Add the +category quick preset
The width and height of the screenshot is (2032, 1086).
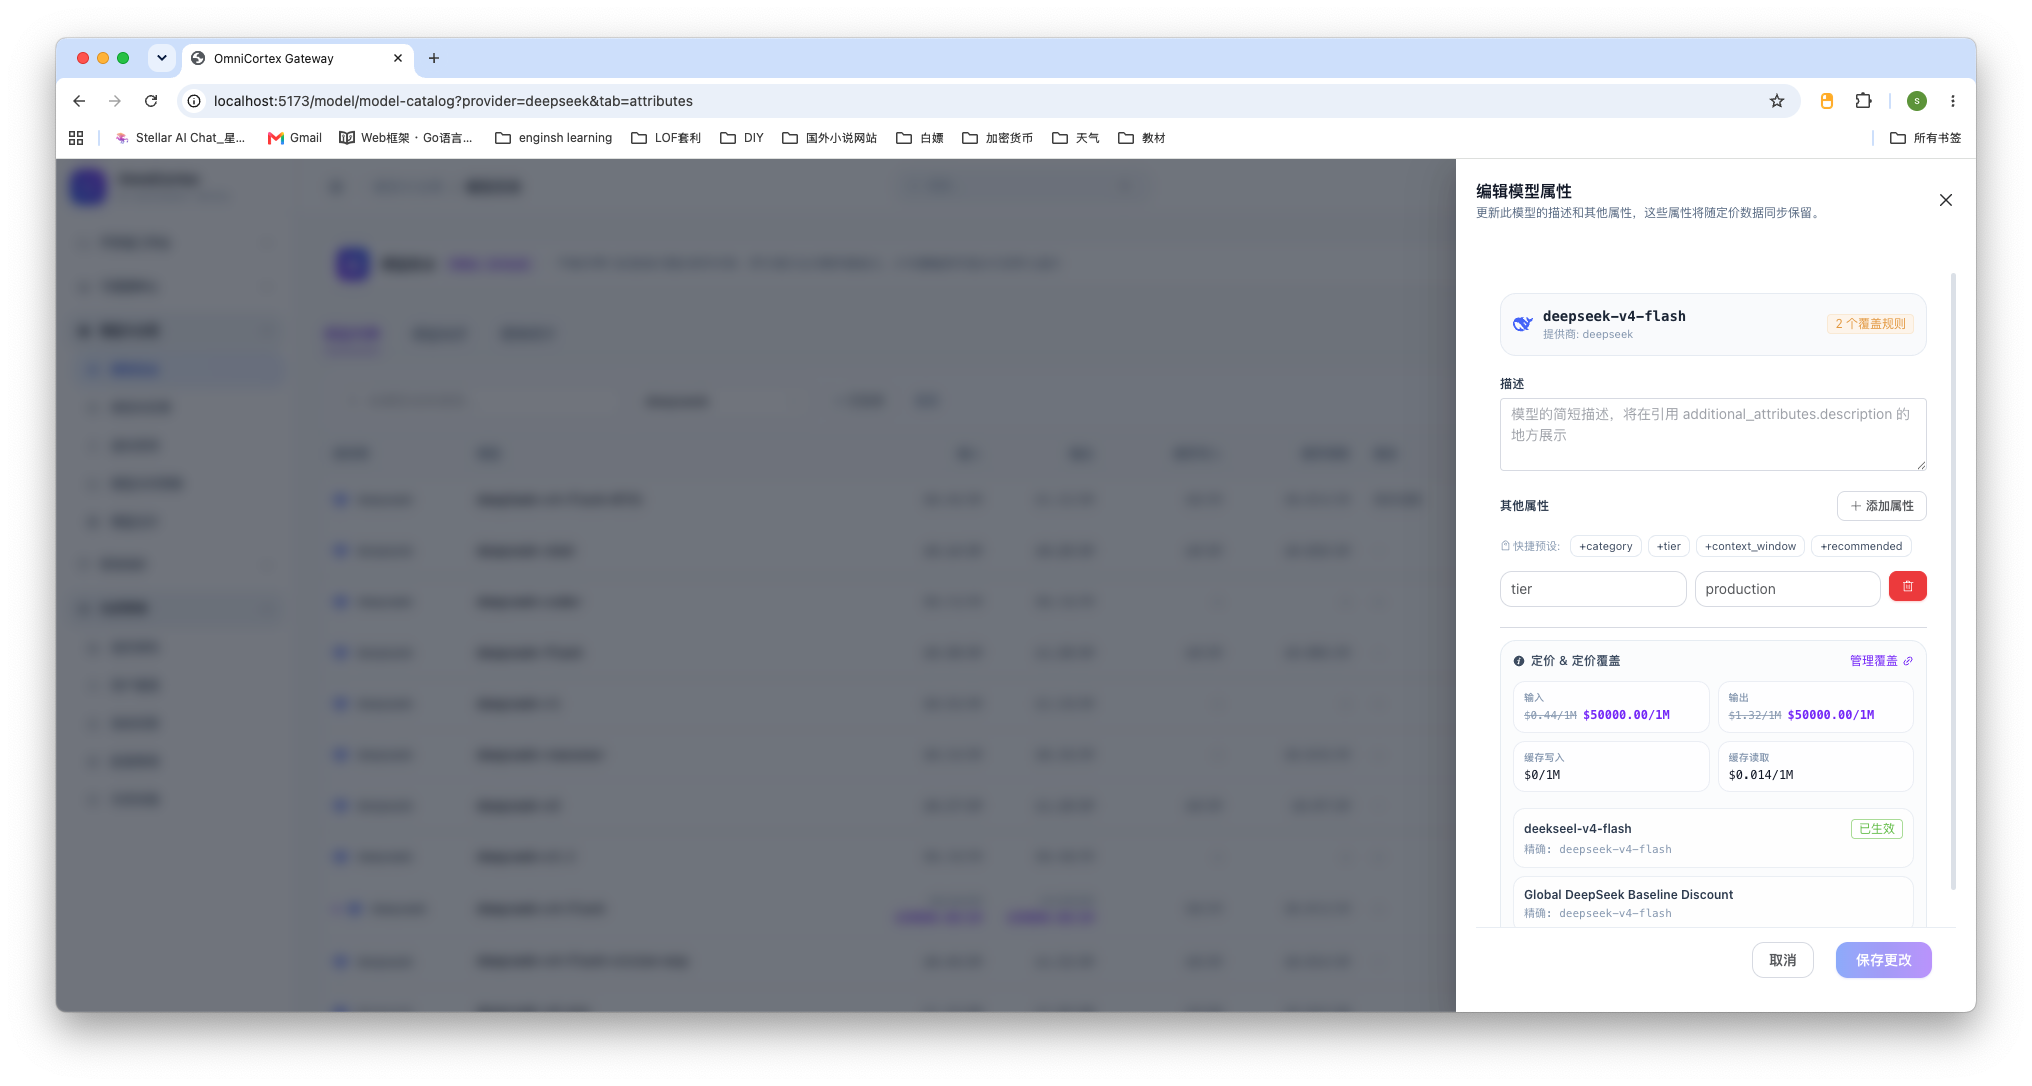click(1605, 546)
